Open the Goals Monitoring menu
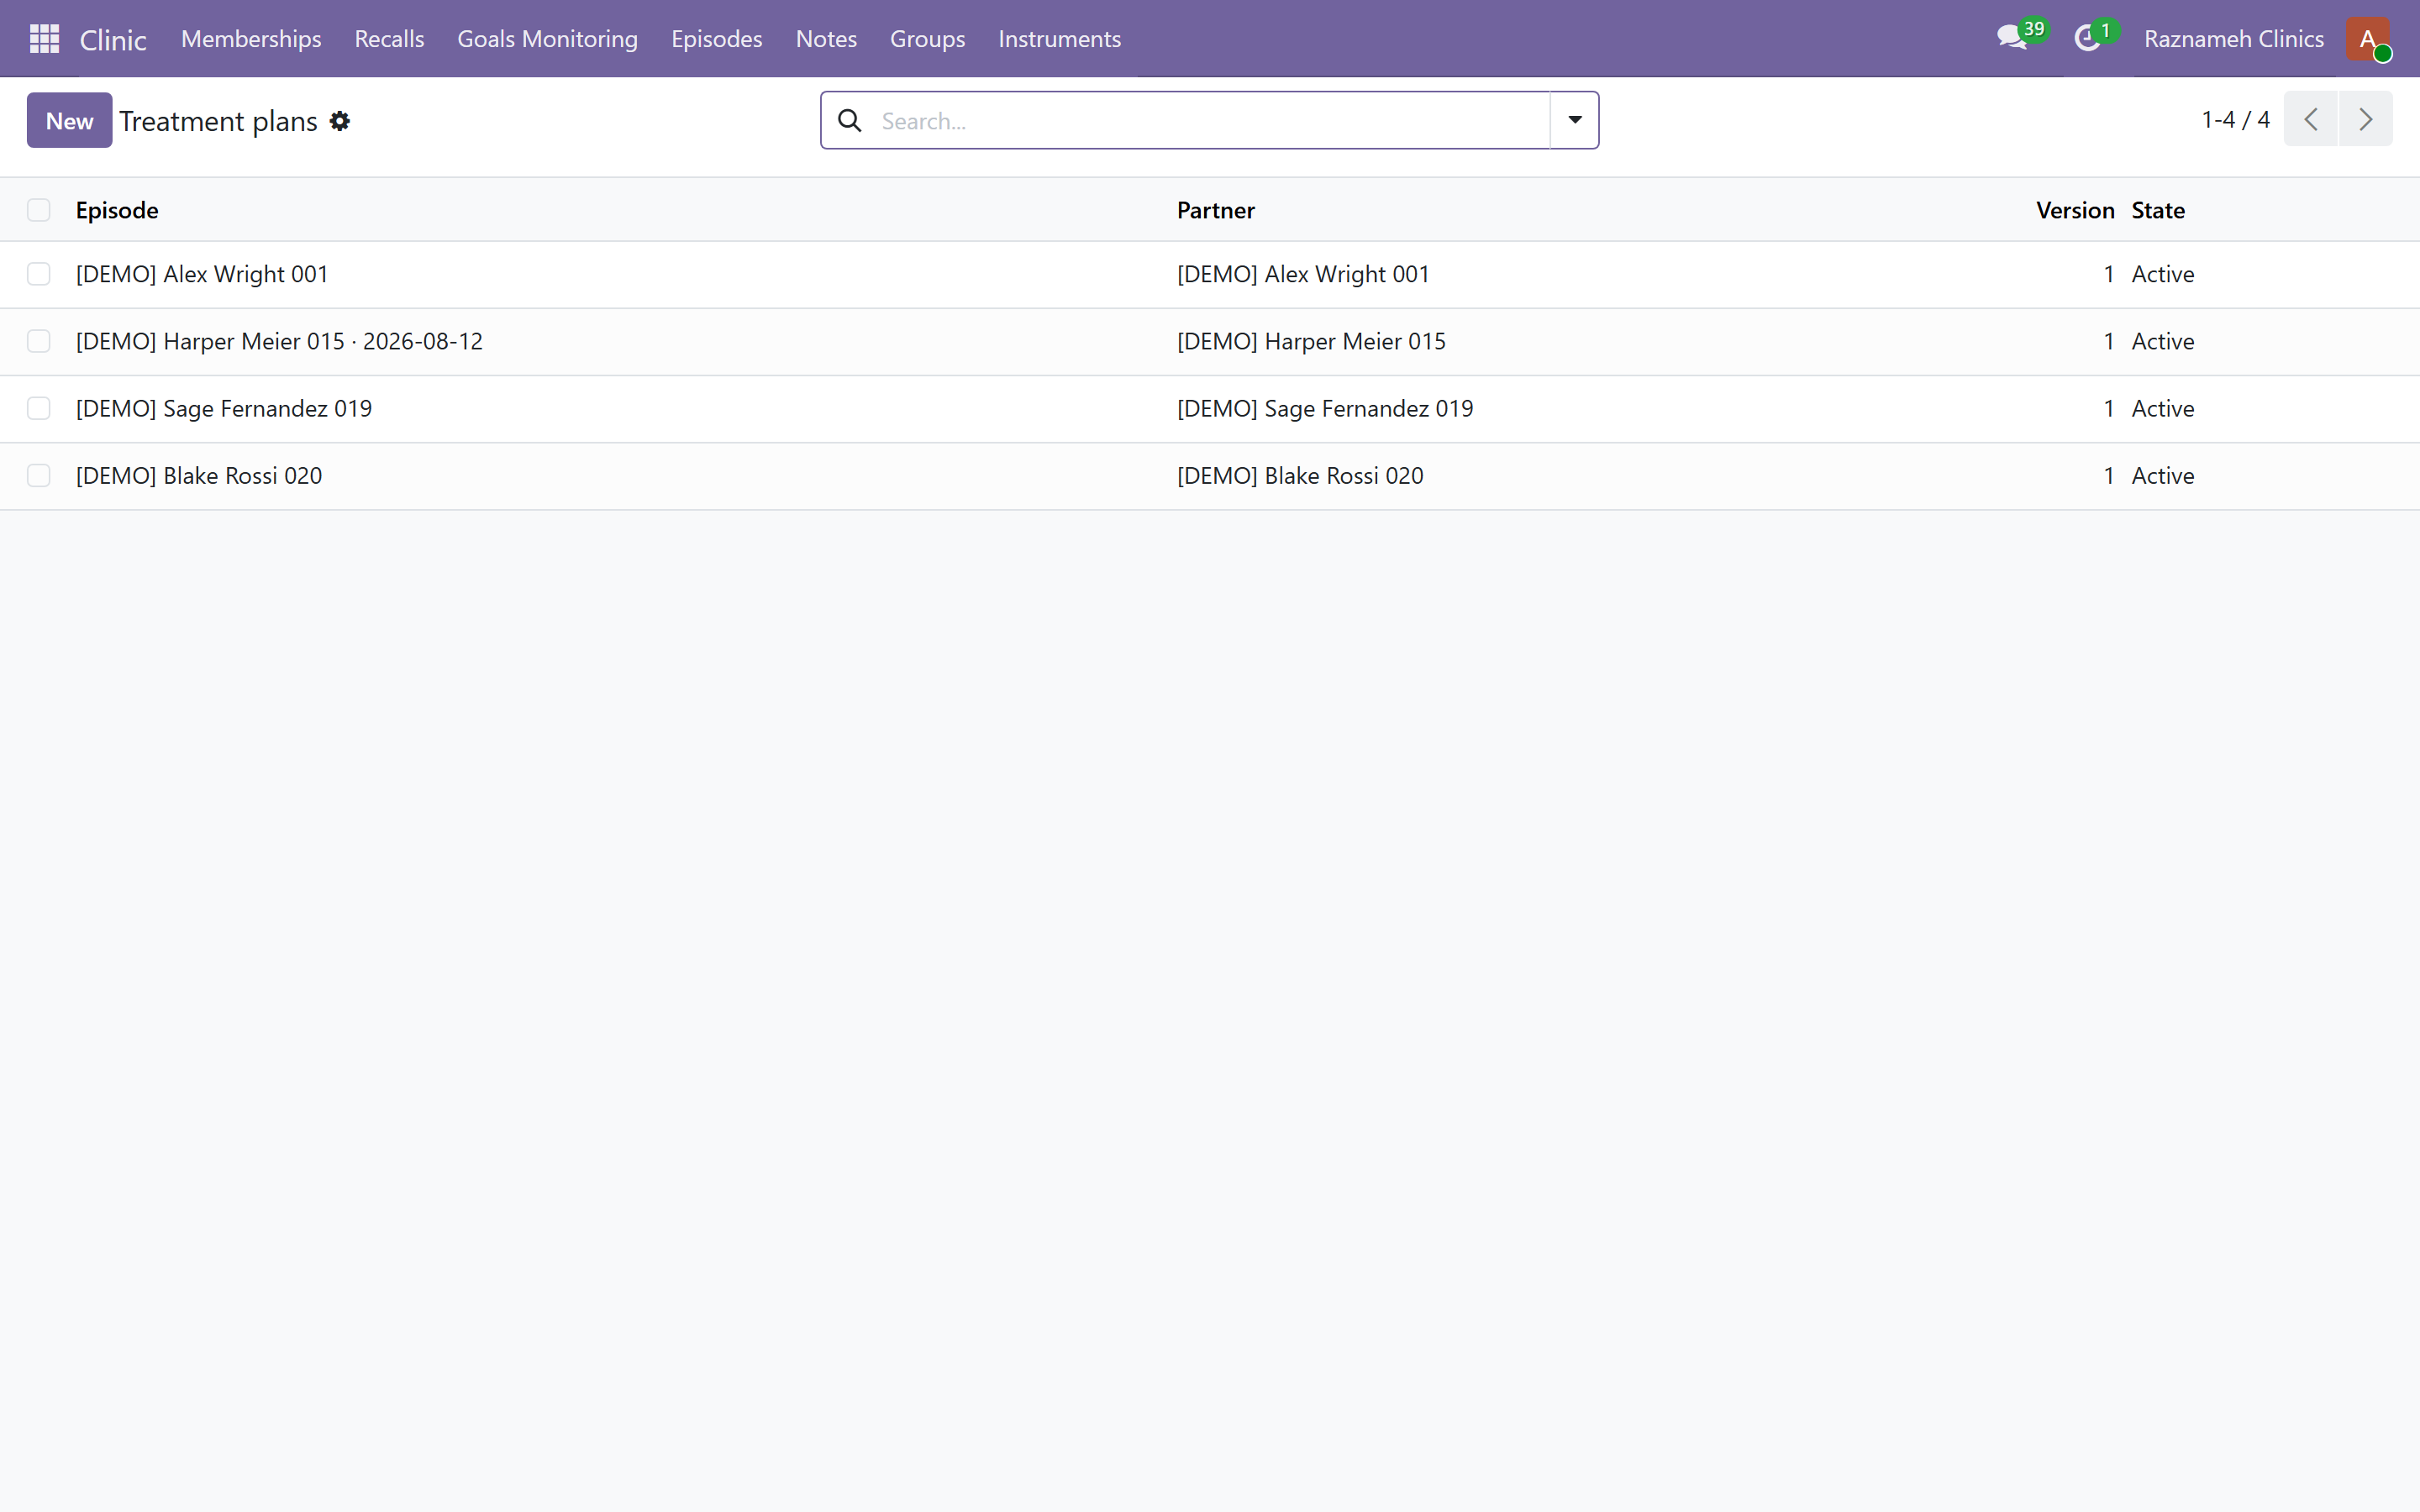 pos(547,39)
